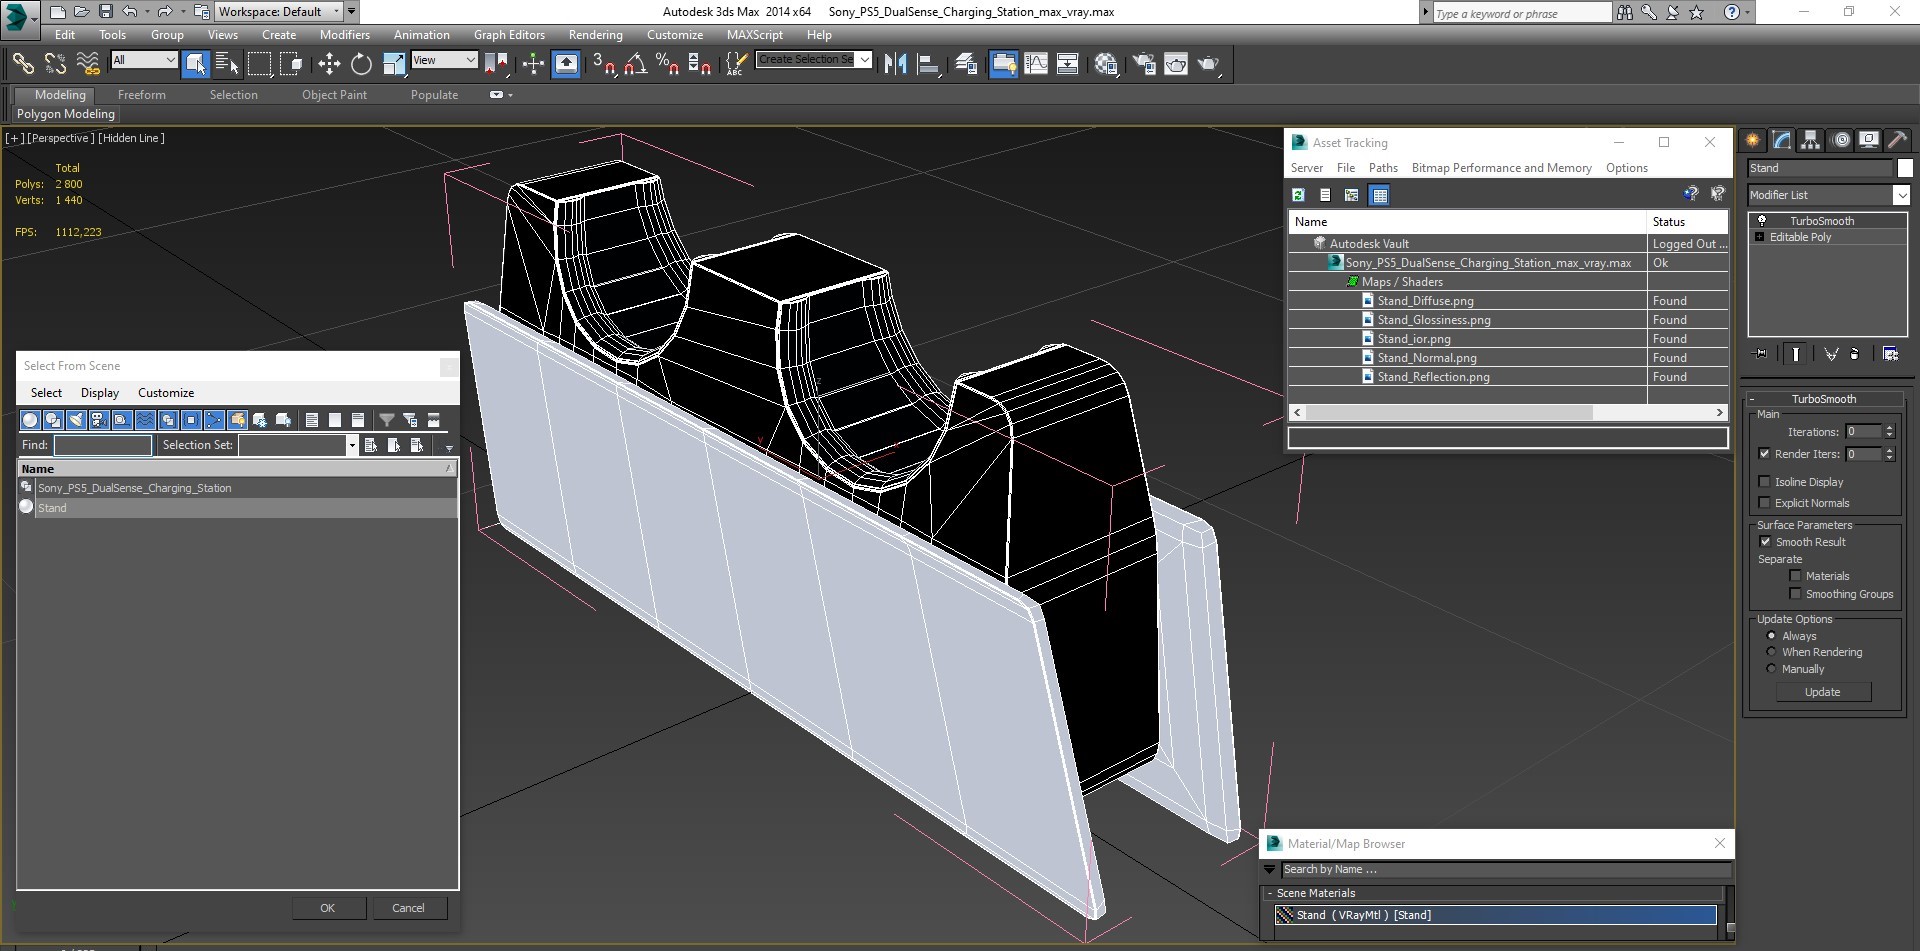Select the Always update option
1920x951 pixels.
point(1771,636)
